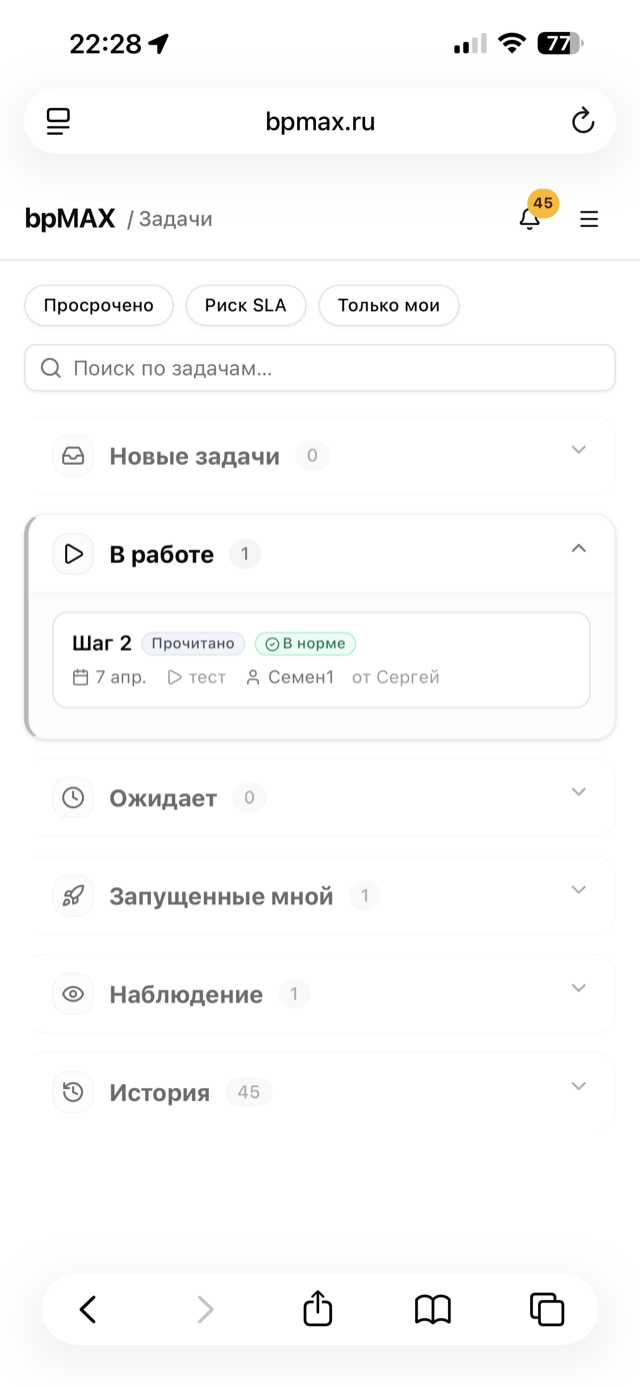Collapse the В работе section
640x1387 pixels.
coord(578,548)
